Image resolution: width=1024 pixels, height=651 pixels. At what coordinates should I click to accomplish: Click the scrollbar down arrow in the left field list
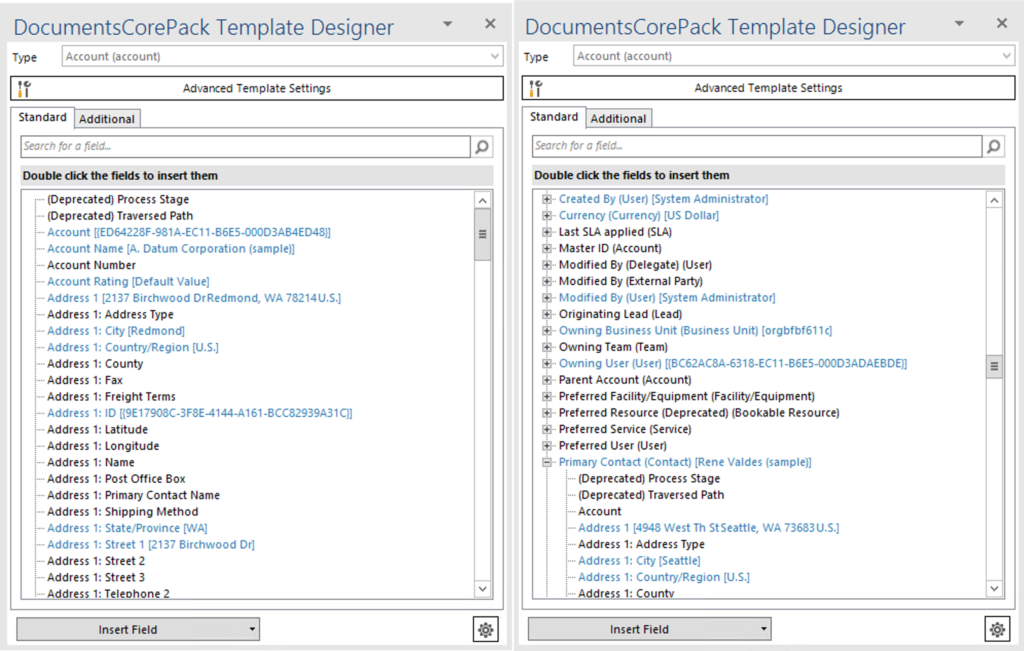tap(483, 589)
